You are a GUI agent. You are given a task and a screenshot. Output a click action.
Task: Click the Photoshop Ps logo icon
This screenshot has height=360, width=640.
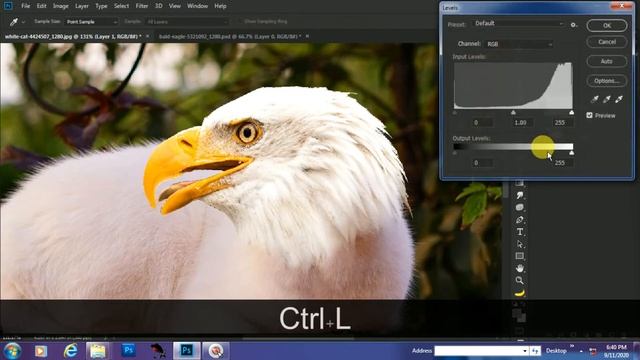click(8, 6)
